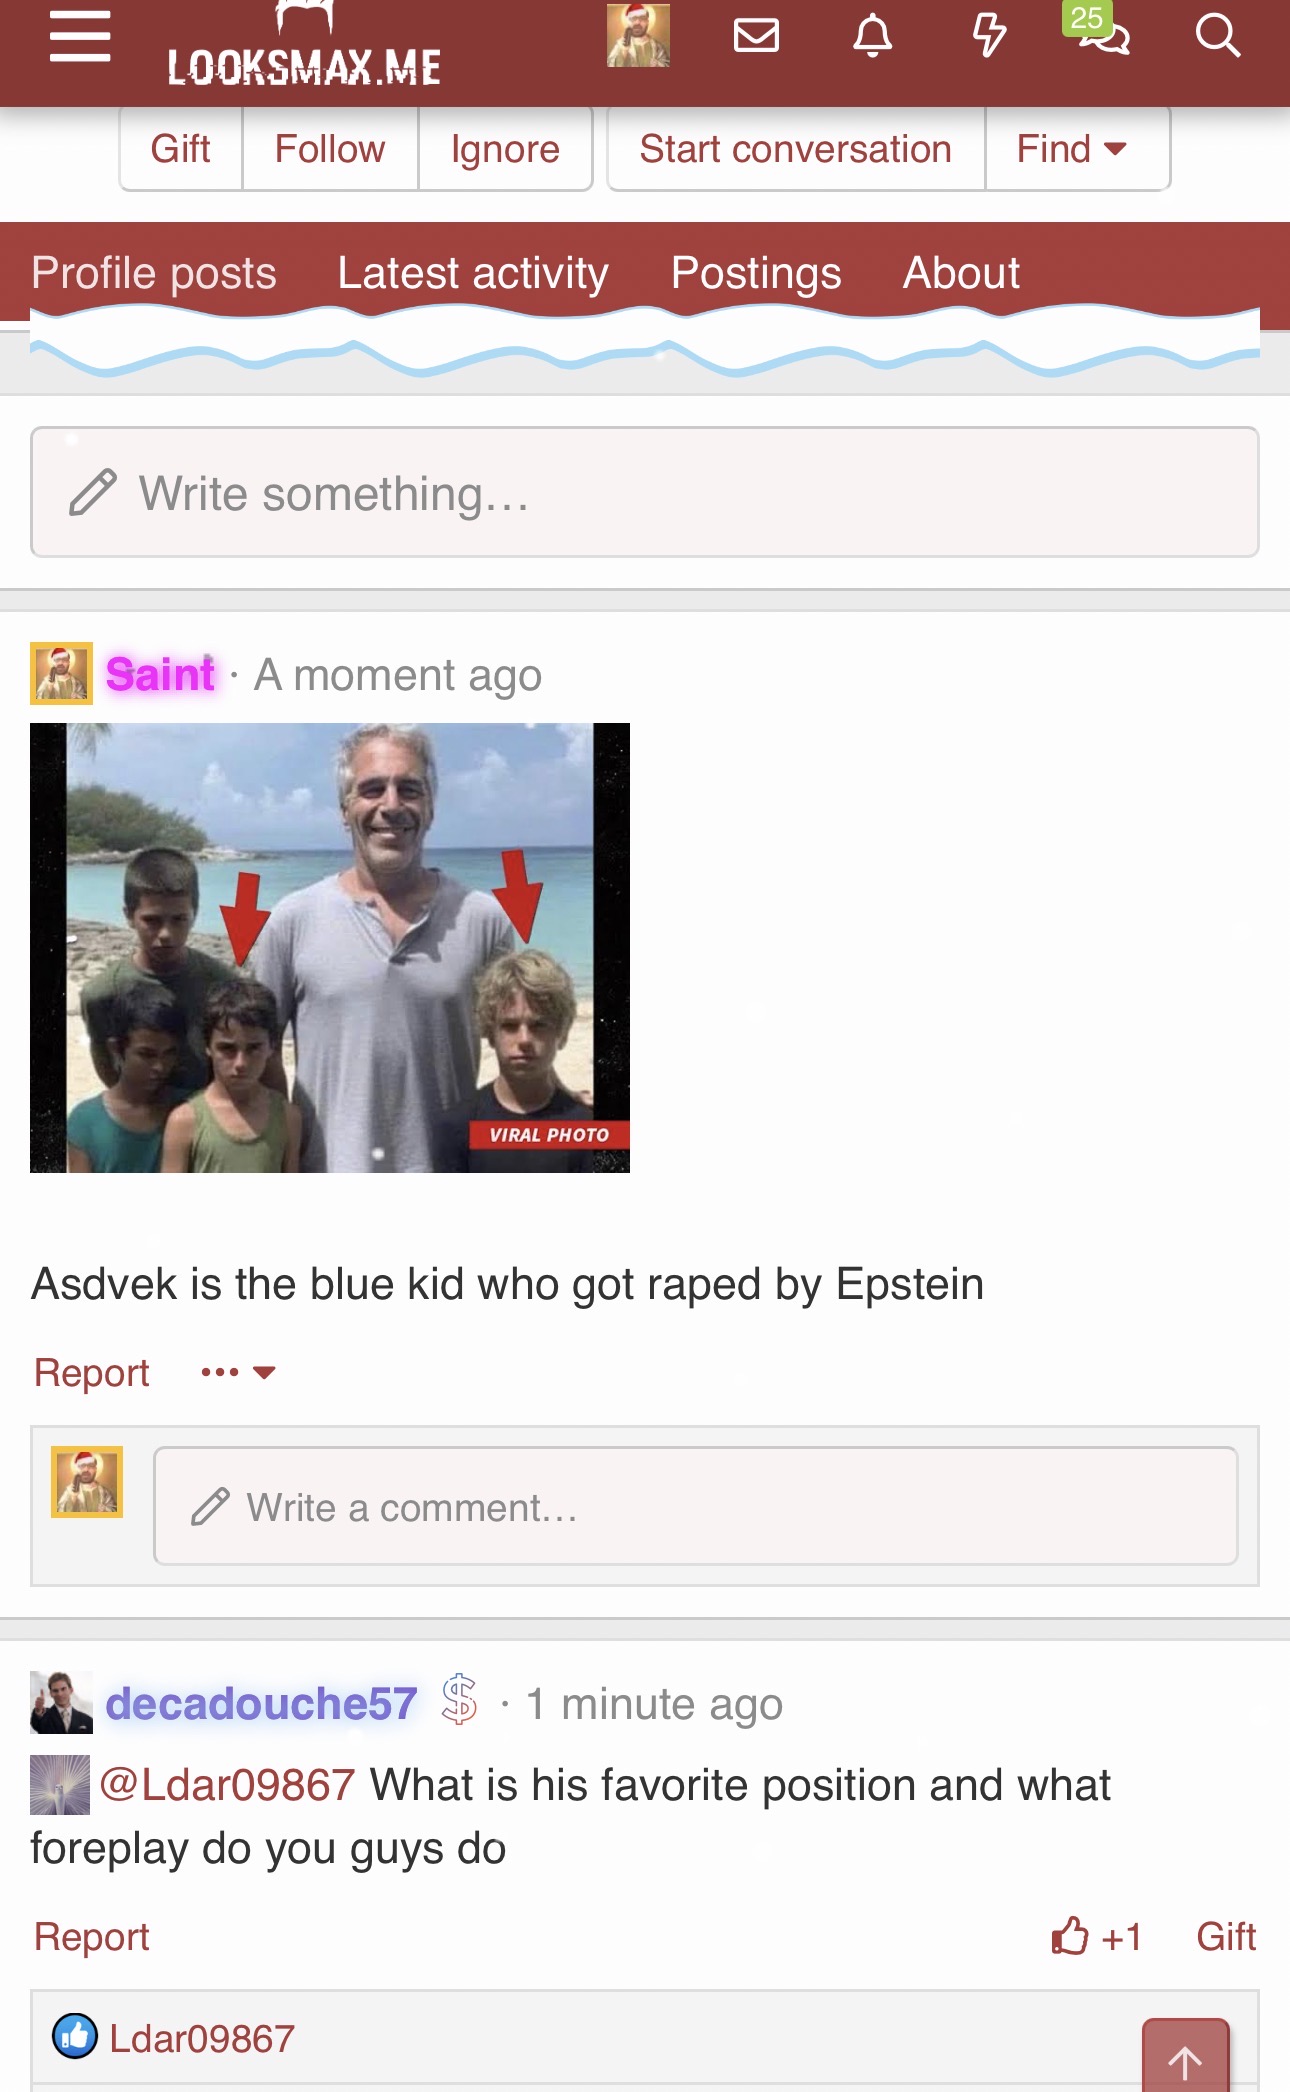Open the lightning bolt what's-new icon
The width and height of the screenshot is (1290, 2092).
989,36
